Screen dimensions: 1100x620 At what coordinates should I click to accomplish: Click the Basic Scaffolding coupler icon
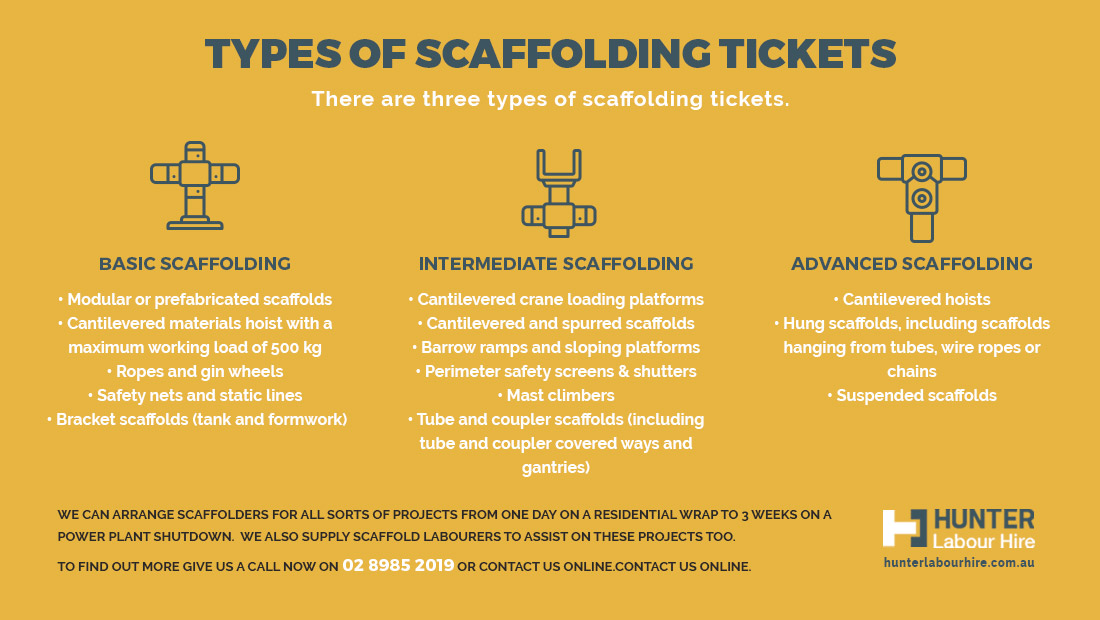[195, 186]
